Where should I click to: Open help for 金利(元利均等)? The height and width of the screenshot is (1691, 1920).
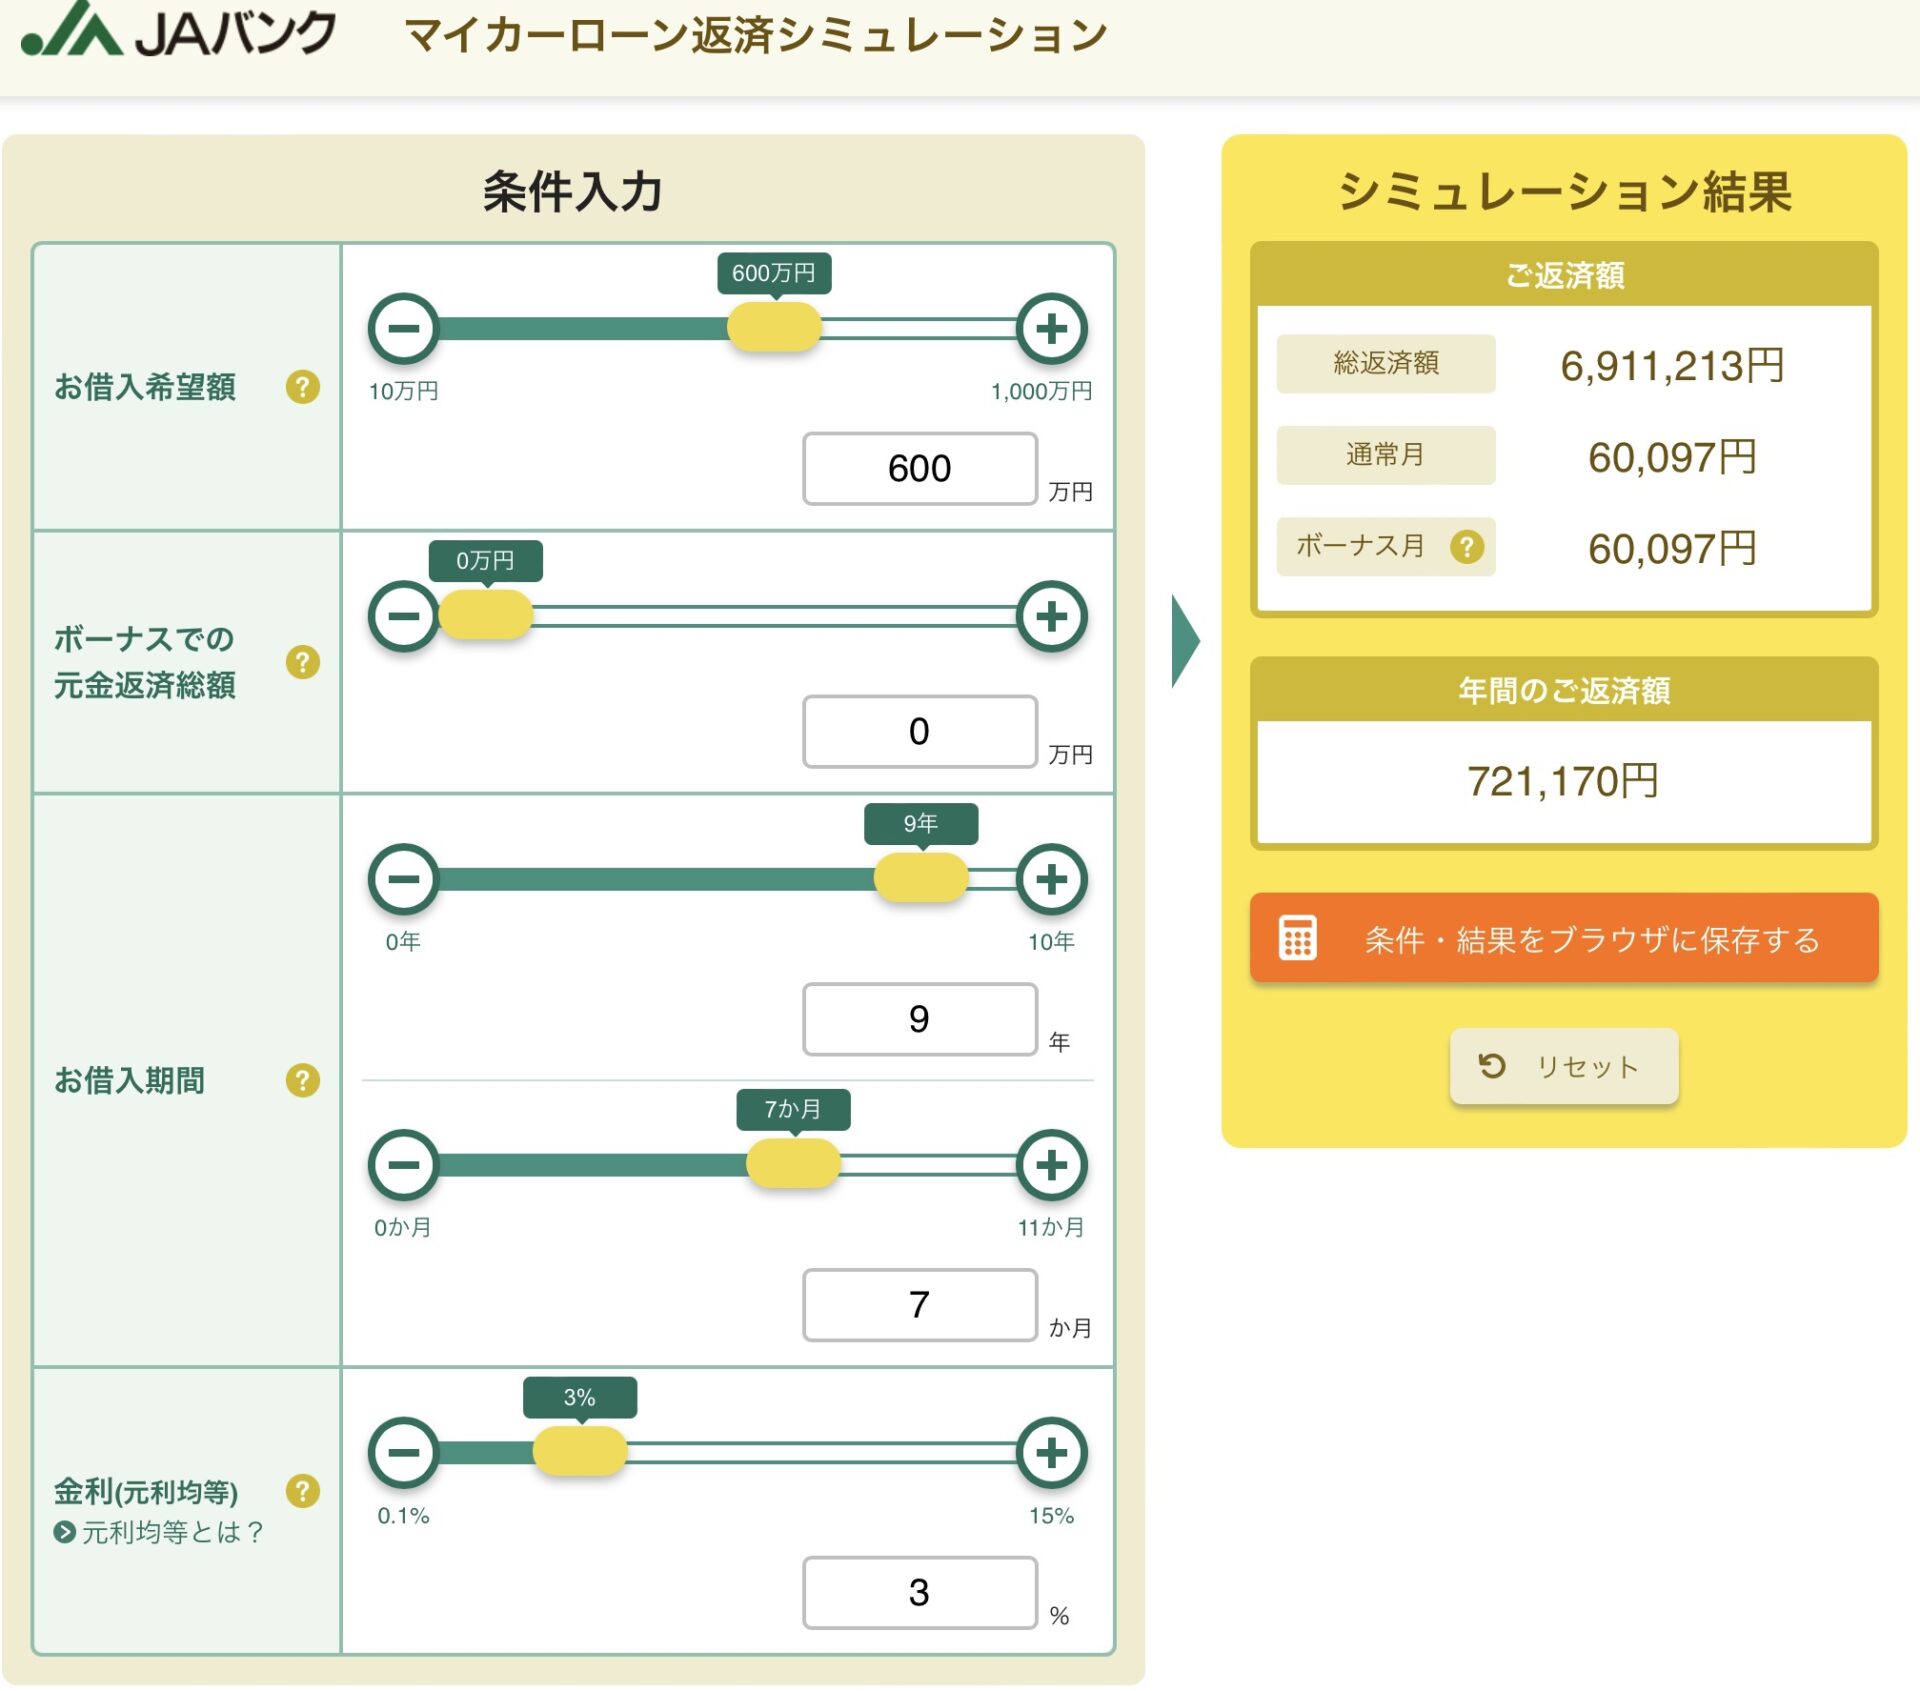click(x=302, y=1491)
